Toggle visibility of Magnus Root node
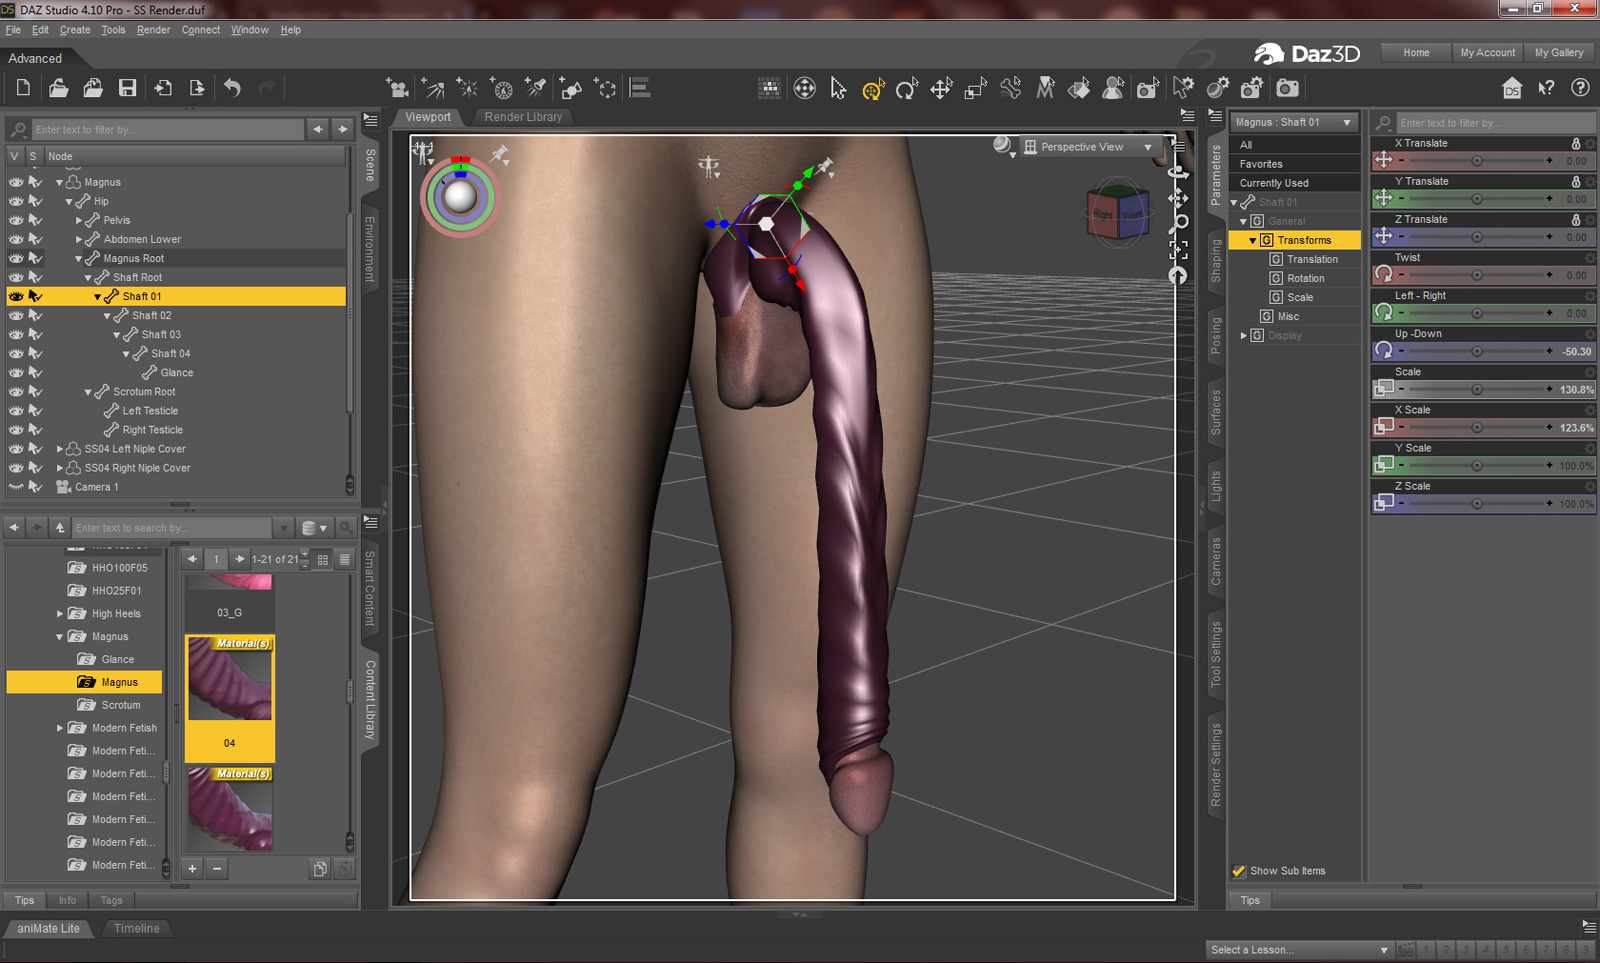This screenshot has width=1600, height=963. 16,258
